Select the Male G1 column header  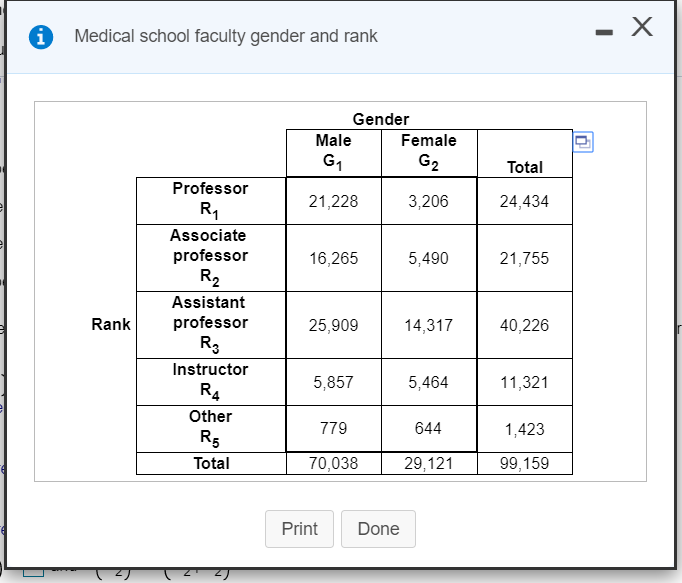(334, 153)
